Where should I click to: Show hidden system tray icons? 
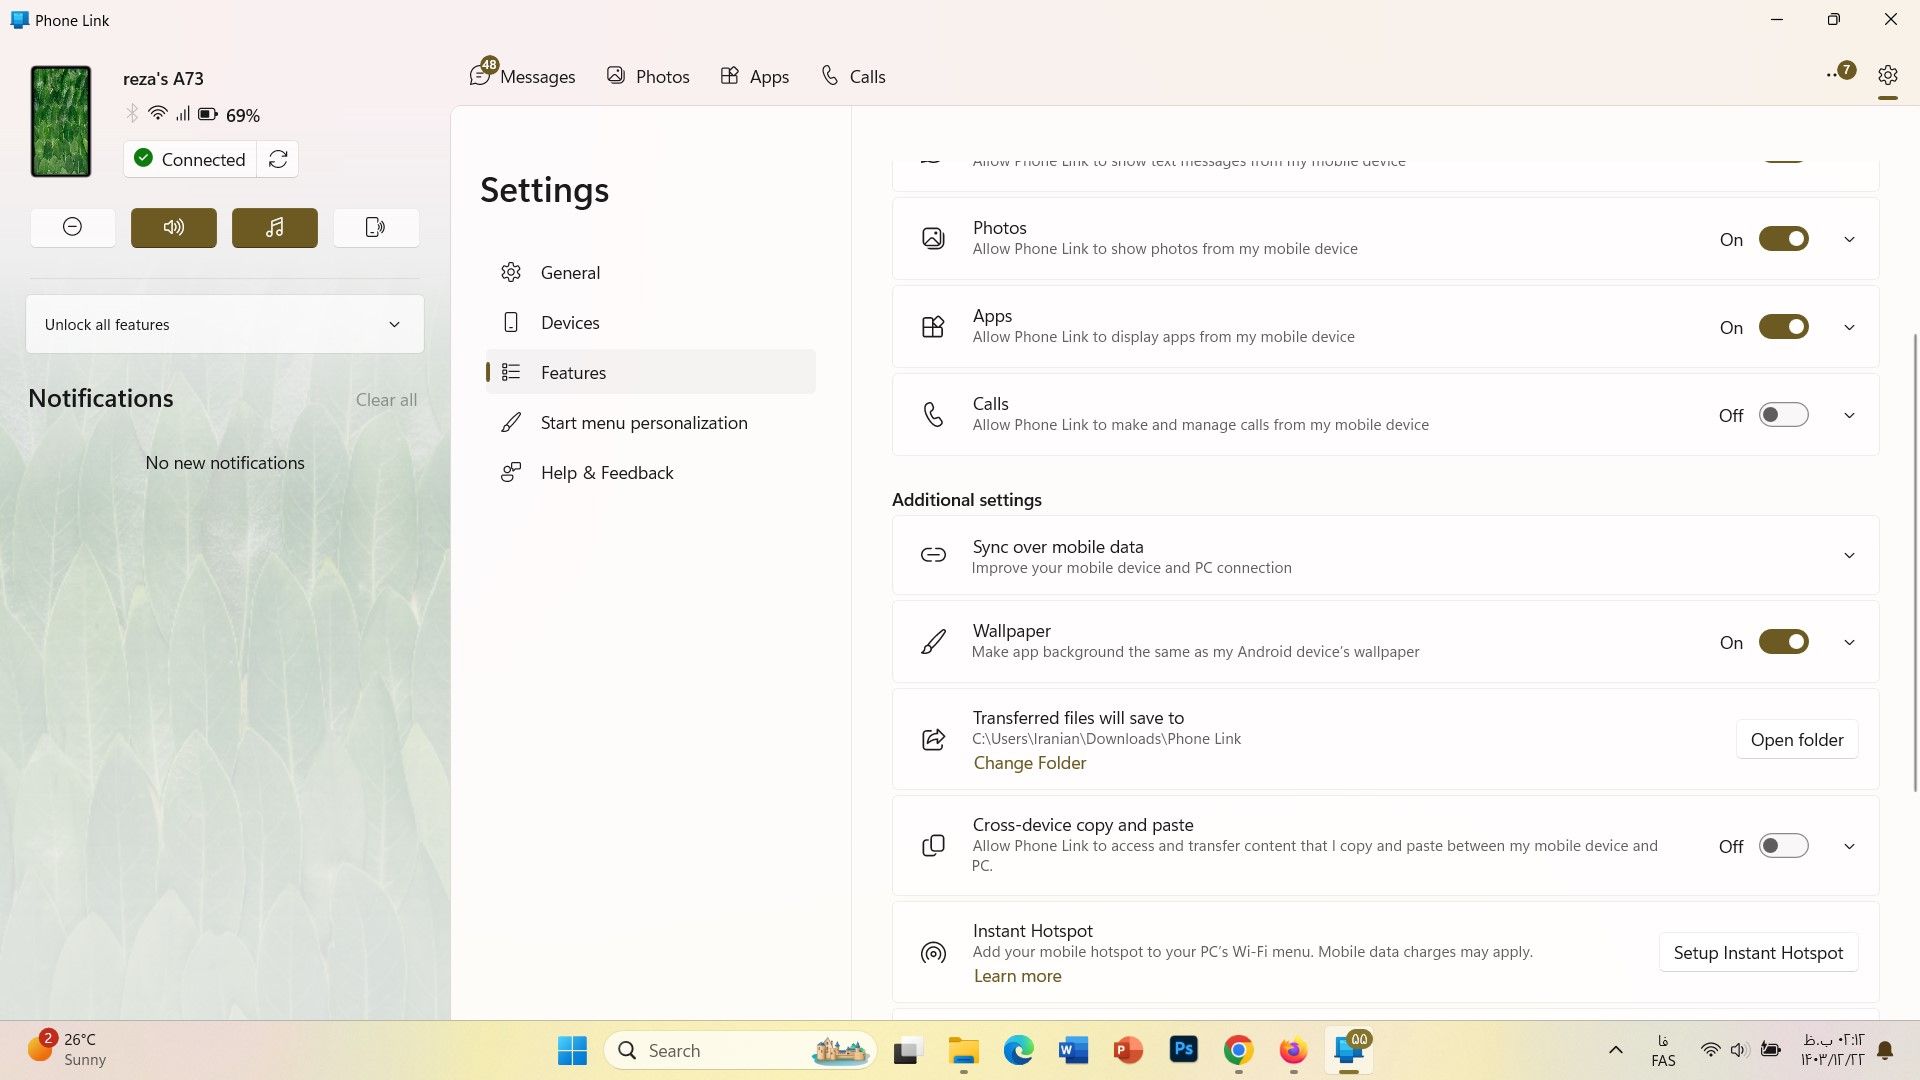(1615, 1050)
